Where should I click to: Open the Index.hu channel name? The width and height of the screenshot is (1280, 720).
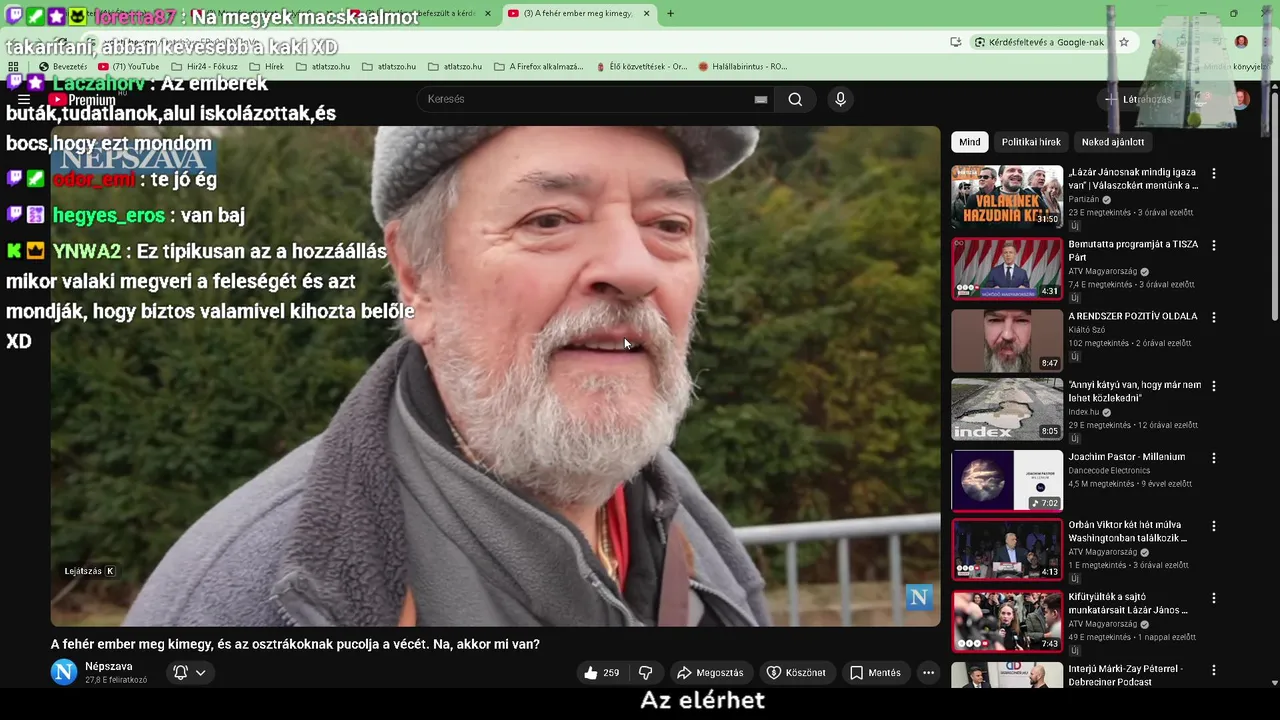click(1084, 411)
